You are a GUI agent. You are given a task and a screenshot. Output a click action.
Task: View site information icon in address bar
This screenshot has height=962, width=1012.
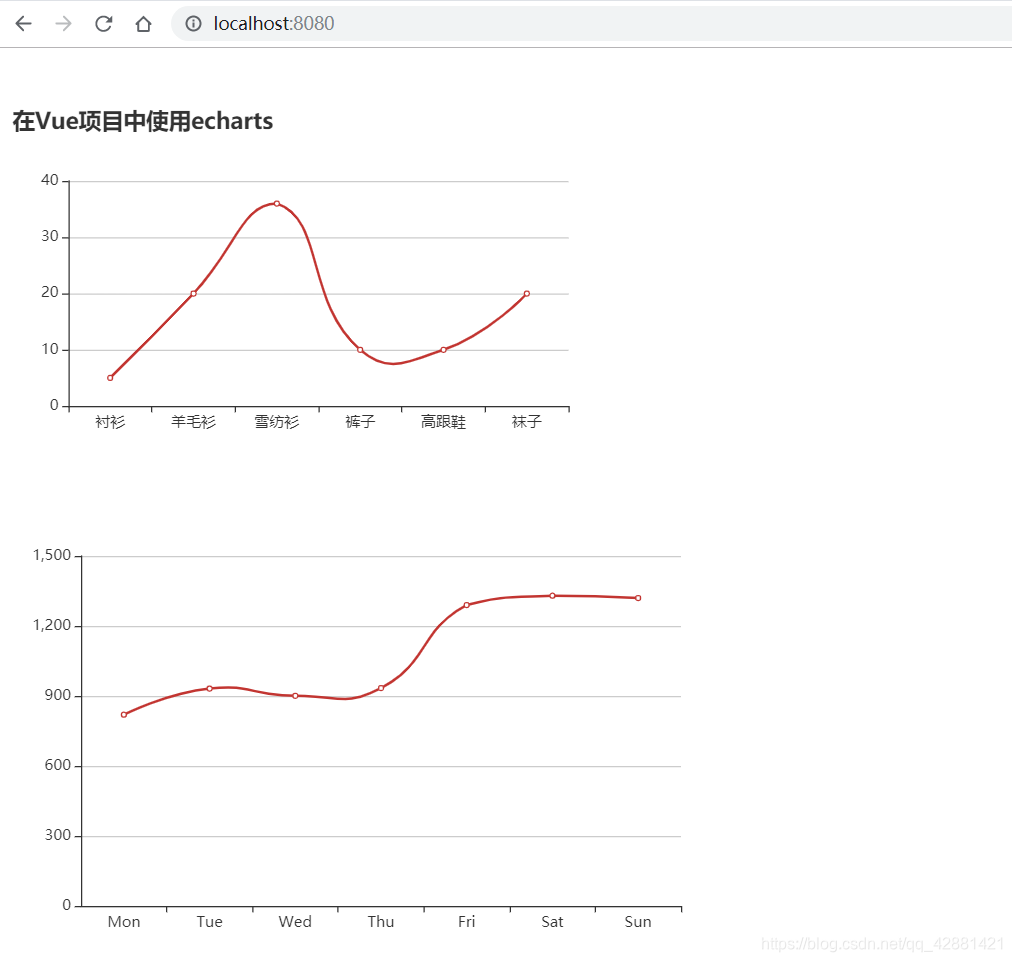pos(193,24)
